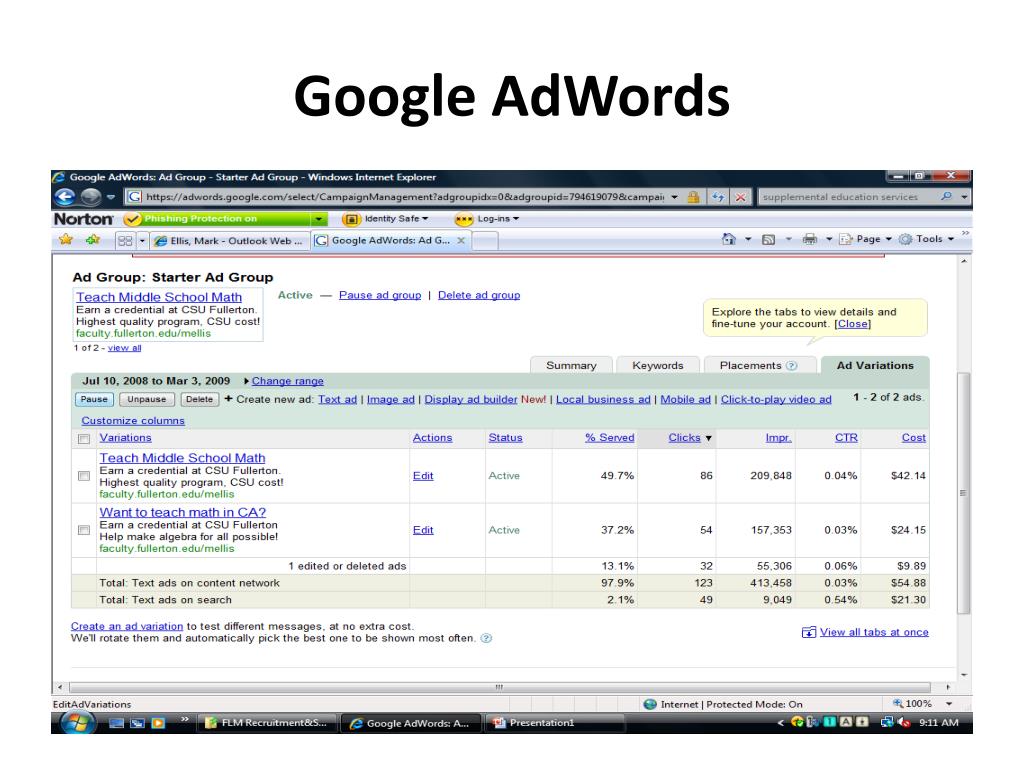The width and height of the screenshot is (1024, 768).
Task: Open Favorites Center star icon
Action: coord(65,240)
